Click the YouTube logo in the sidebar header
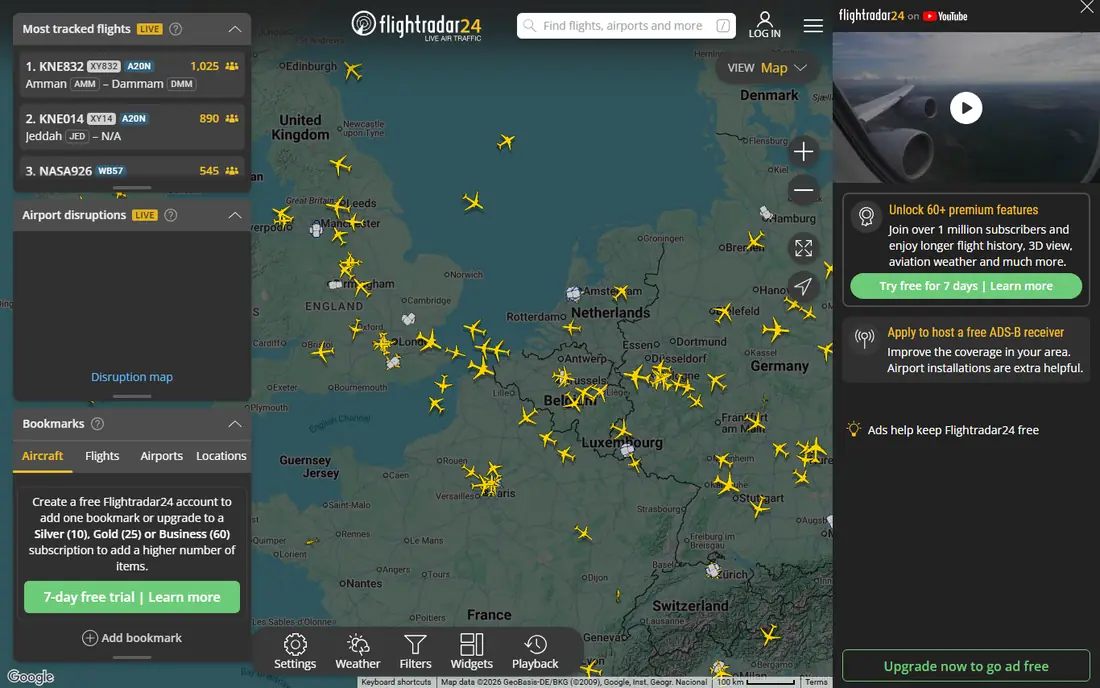 click(945, 16)
